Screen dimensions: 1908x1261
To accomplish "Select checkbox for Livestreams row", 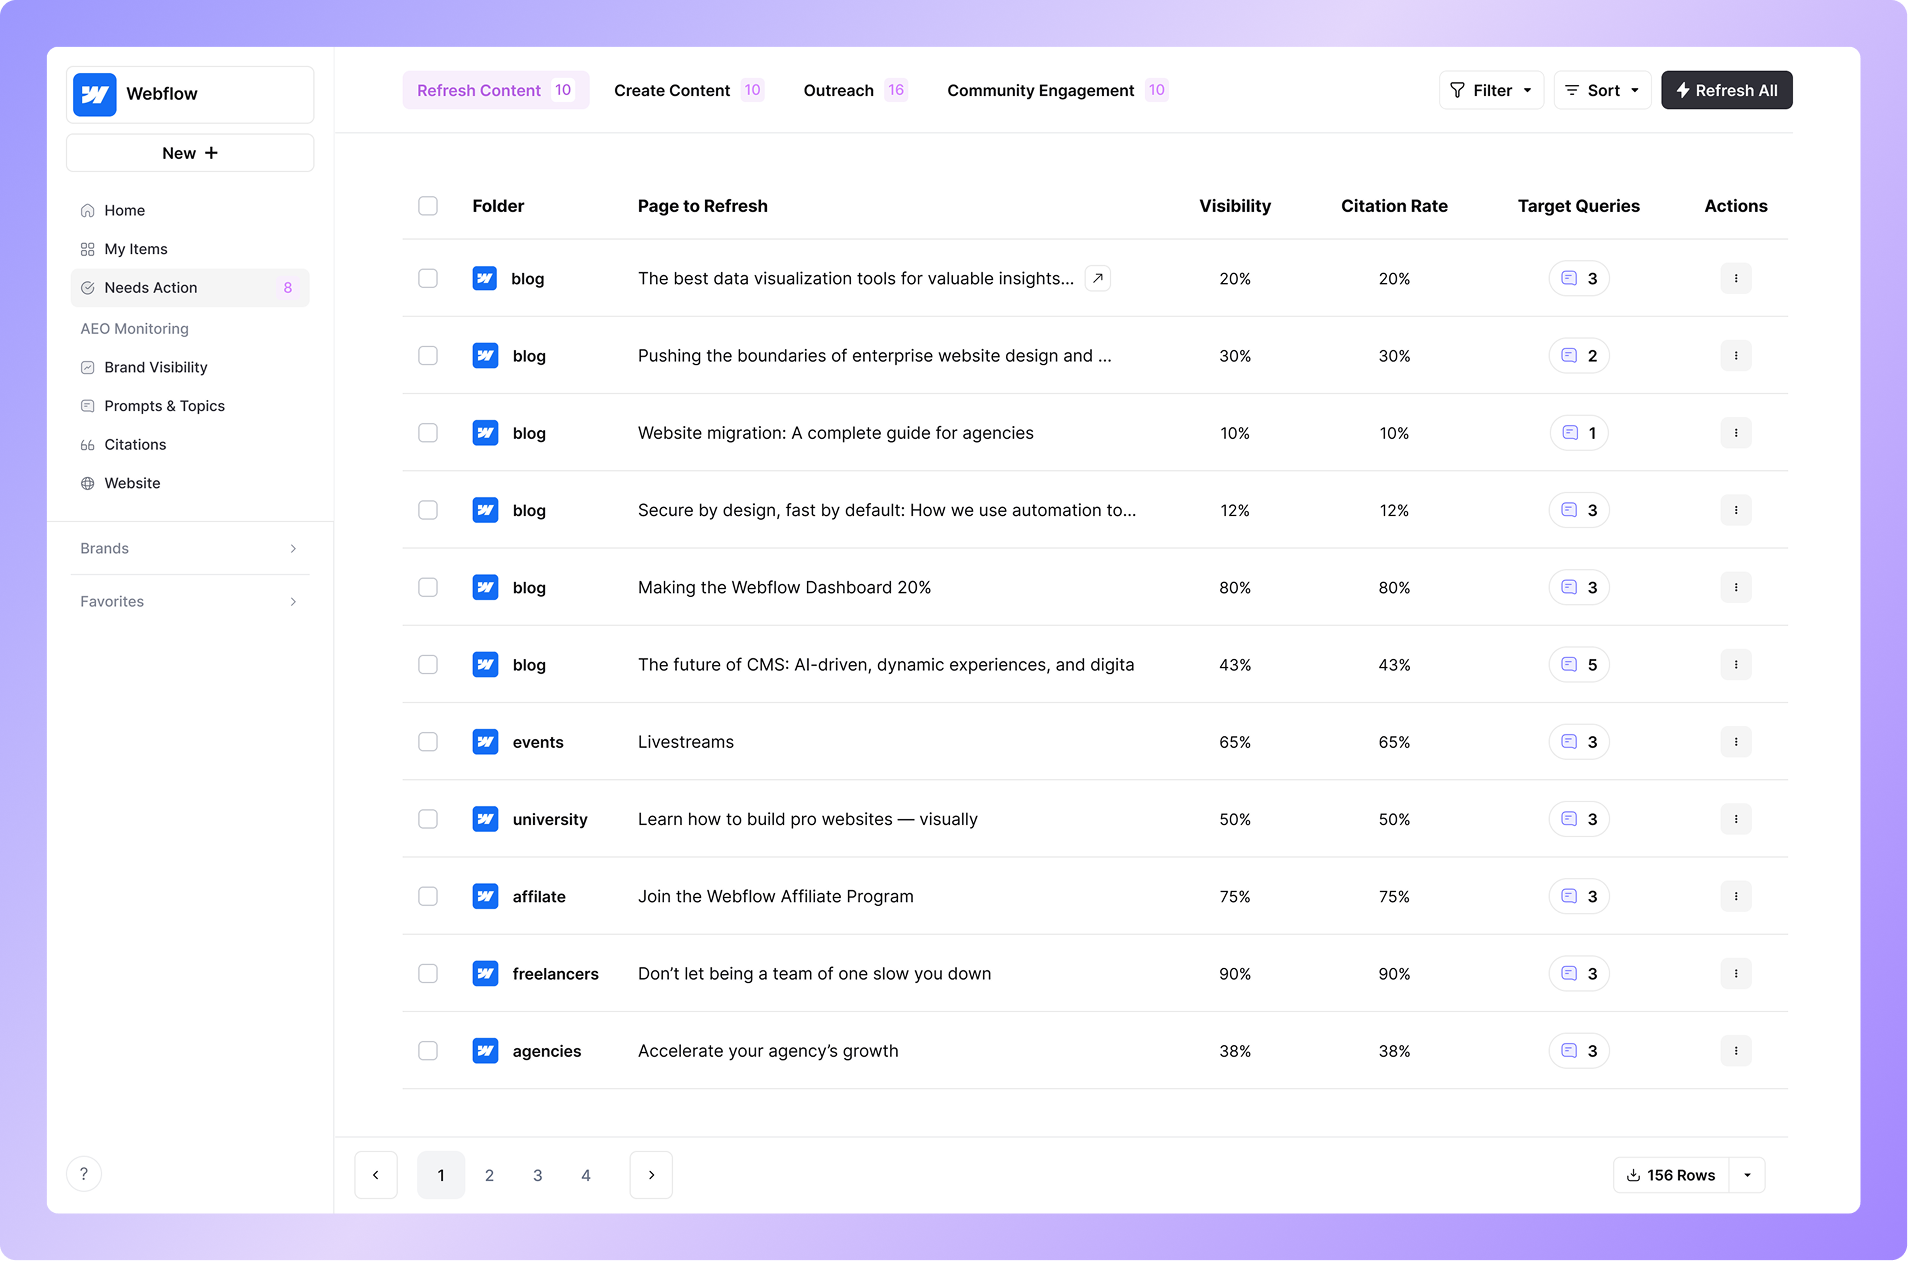I will (428, 742).
